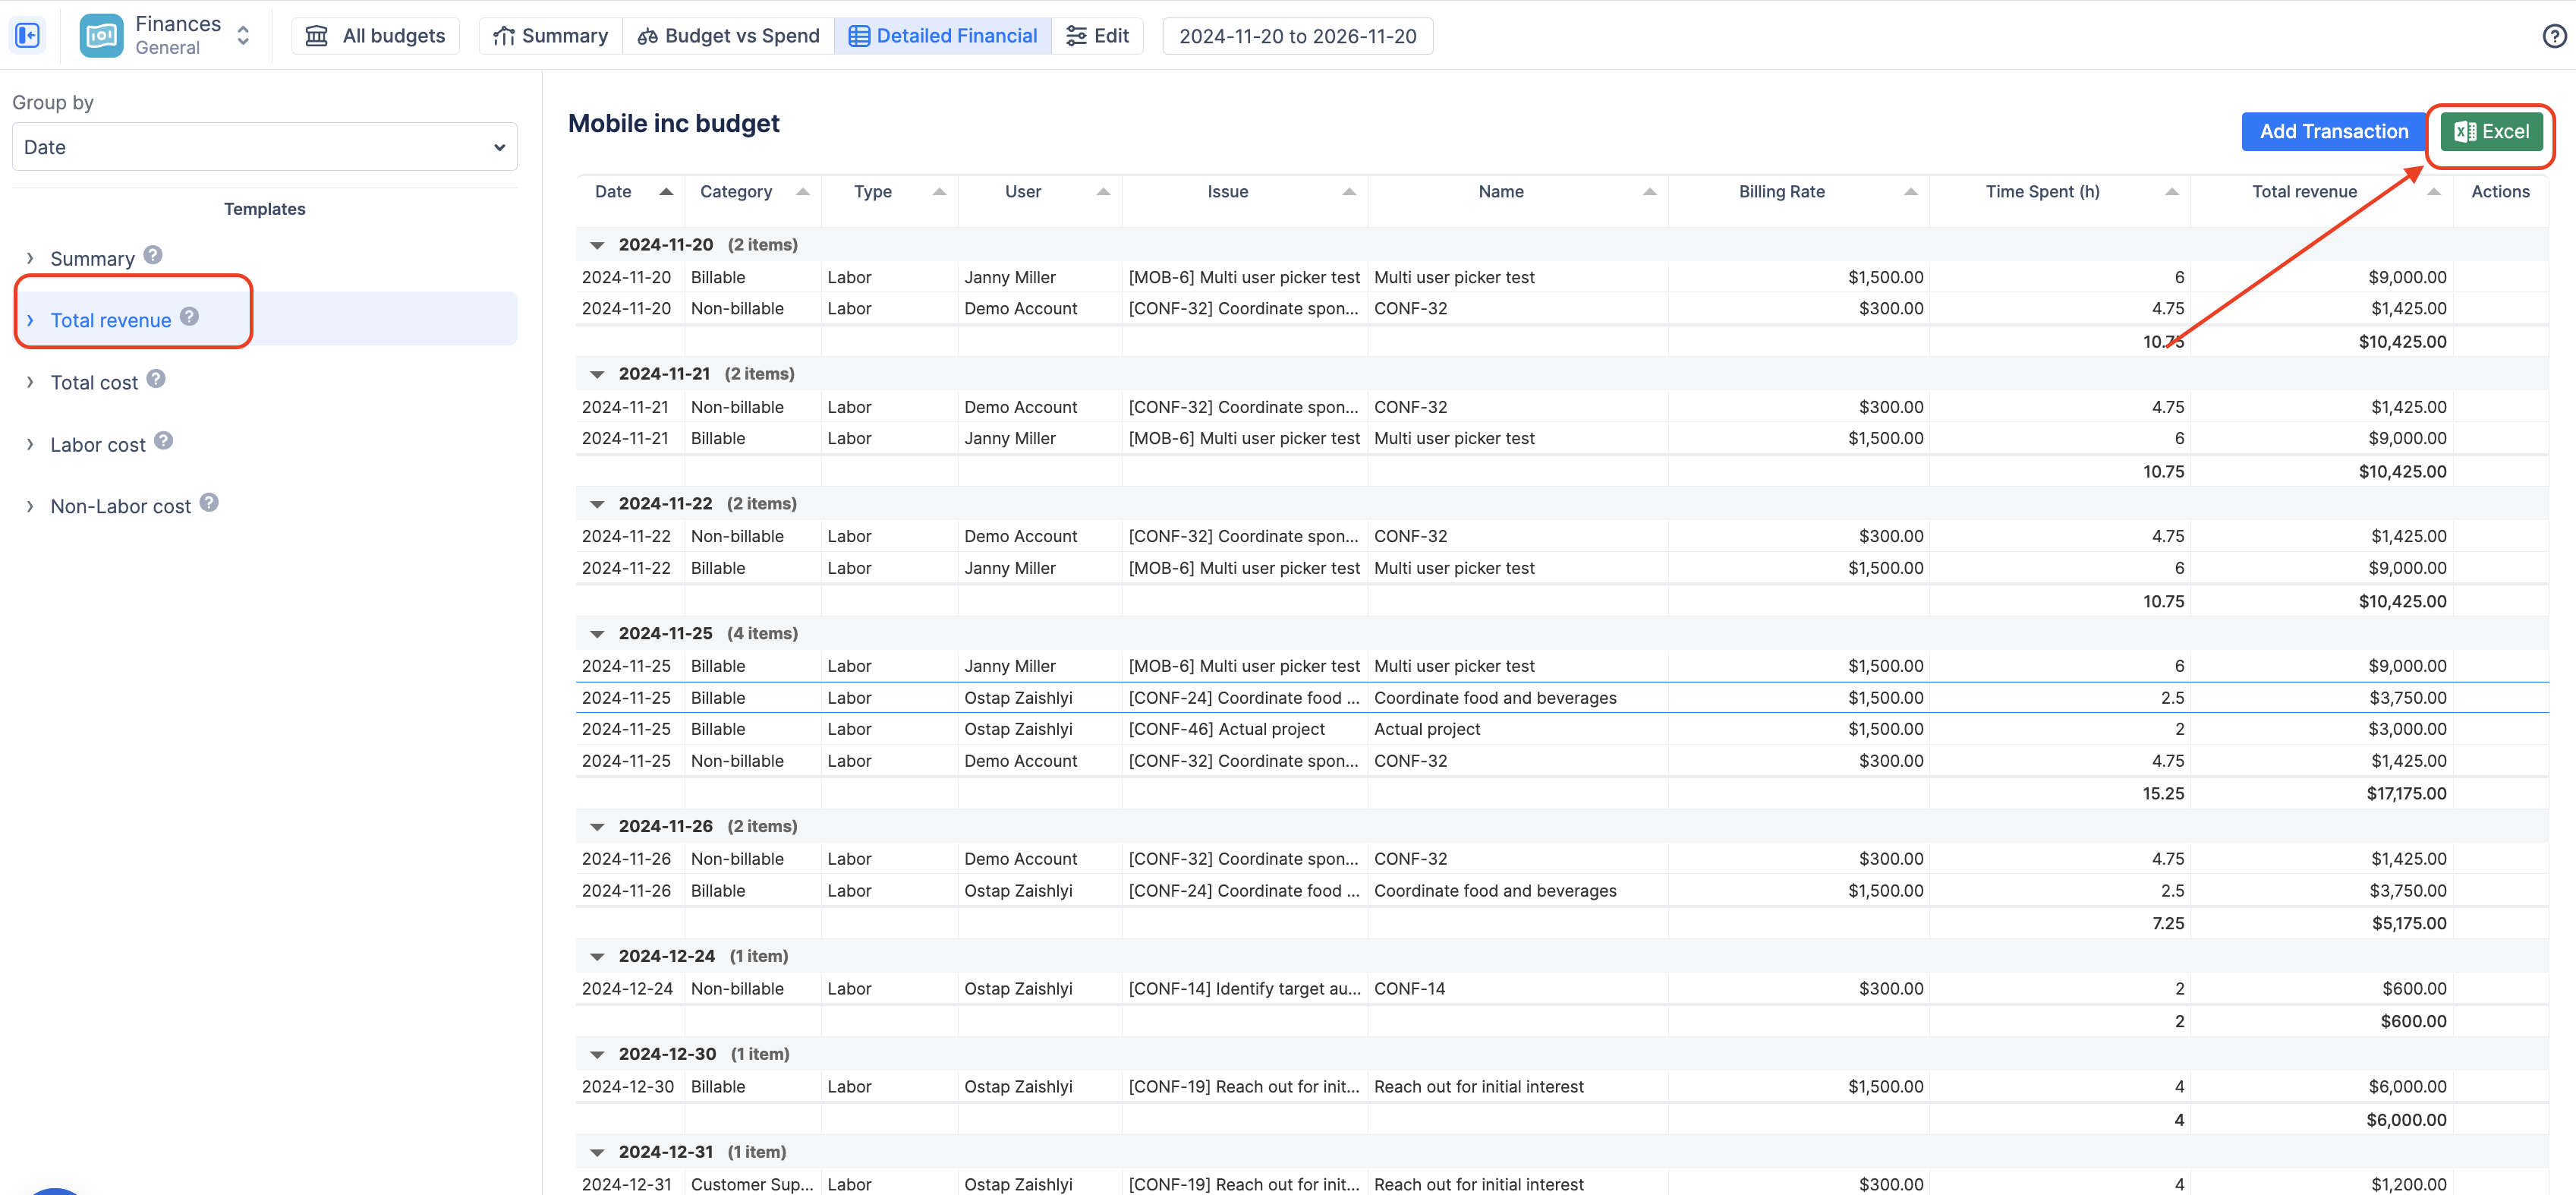Toggle sorting on the Total revenue column
This screenshot has height=1195, width=2576.
point(2435,191)
